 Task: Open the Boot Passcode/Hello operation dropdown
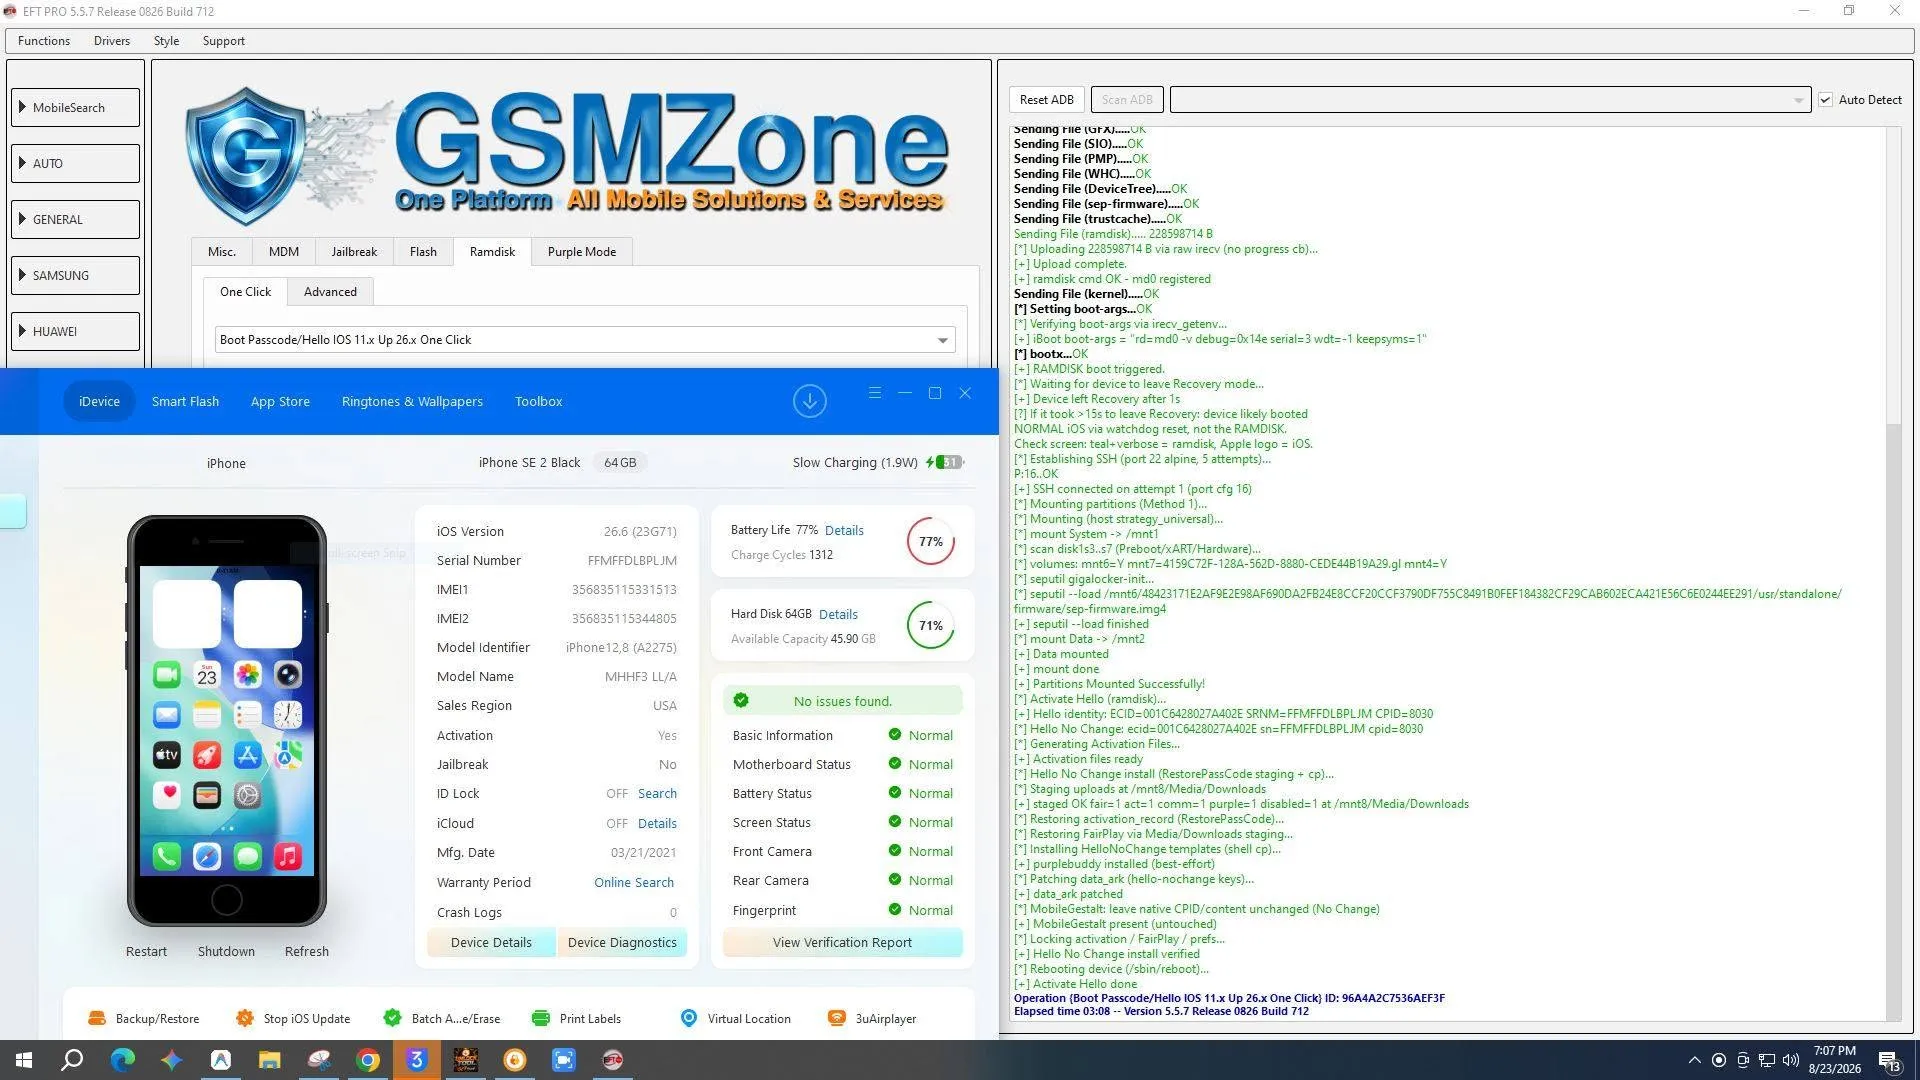click(x=585, y=340)
